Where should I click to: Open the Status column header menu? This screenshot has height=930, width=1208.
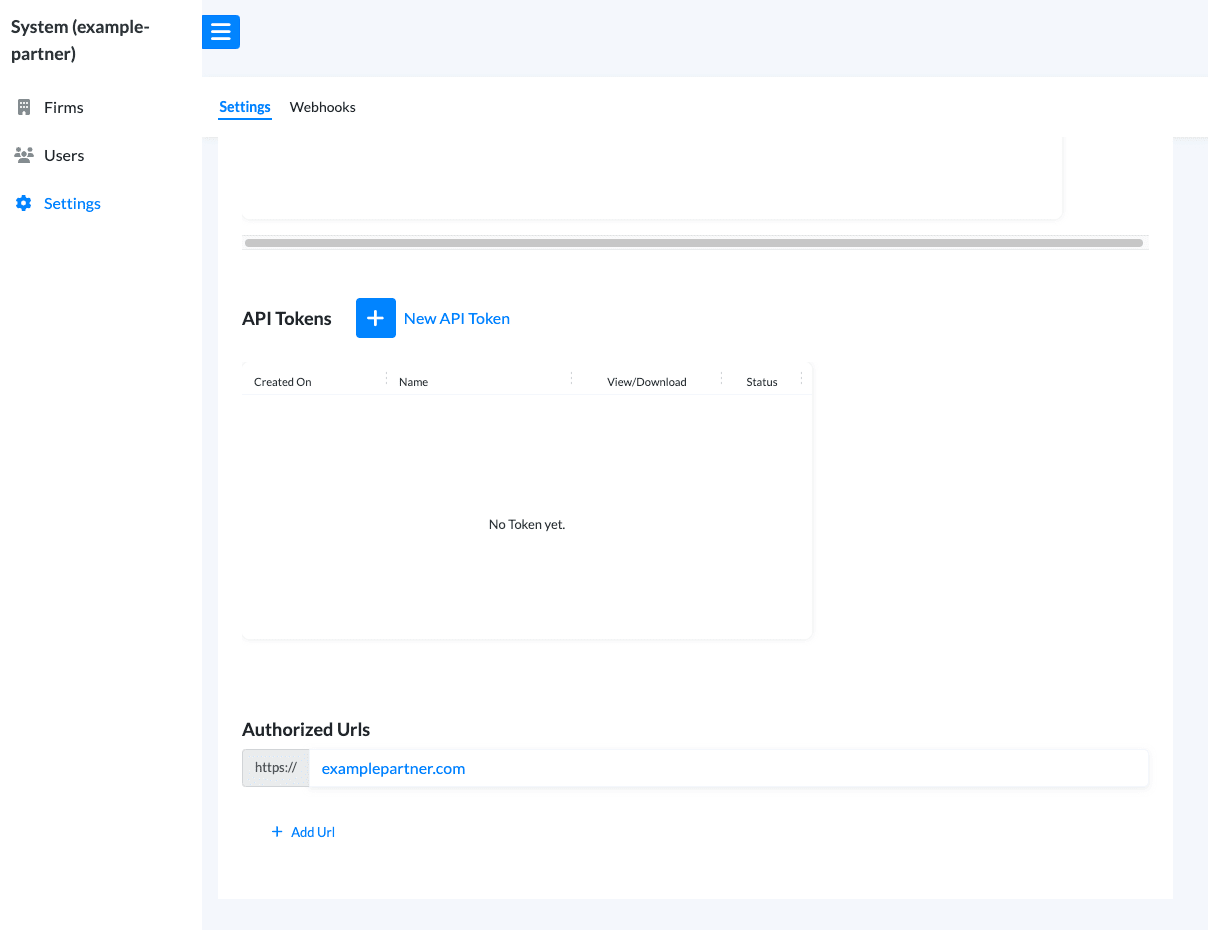click(800, 378)
